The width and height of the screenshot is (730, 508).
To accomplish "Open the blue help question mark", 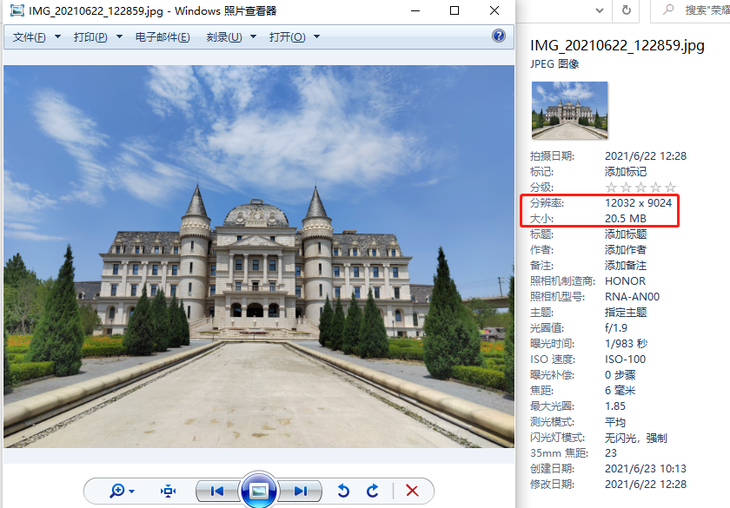I will click(499, 36).
